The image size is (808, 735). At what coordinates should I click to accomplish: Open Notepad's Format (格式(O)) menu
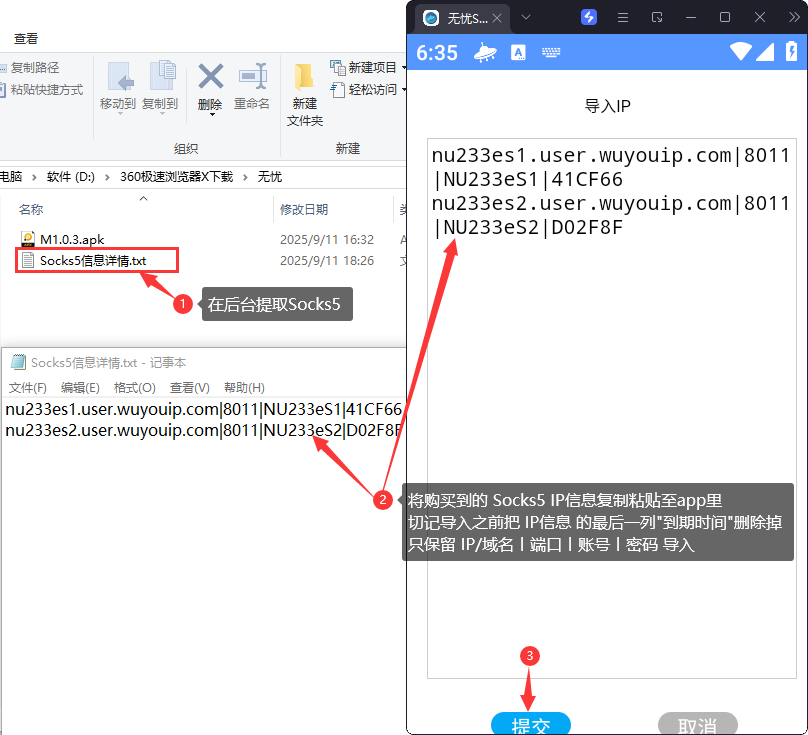point(134,388)
